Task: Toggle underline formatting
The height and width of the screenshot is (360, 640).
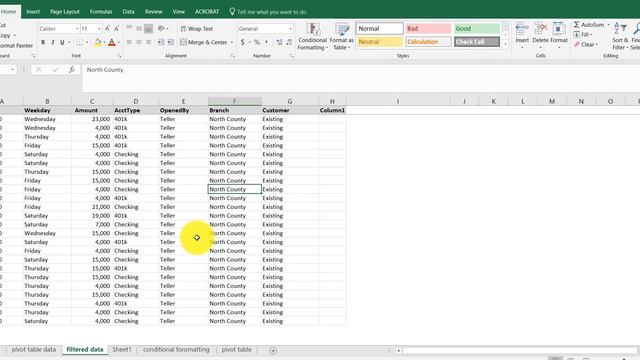Action: click(x=62, y=42)
